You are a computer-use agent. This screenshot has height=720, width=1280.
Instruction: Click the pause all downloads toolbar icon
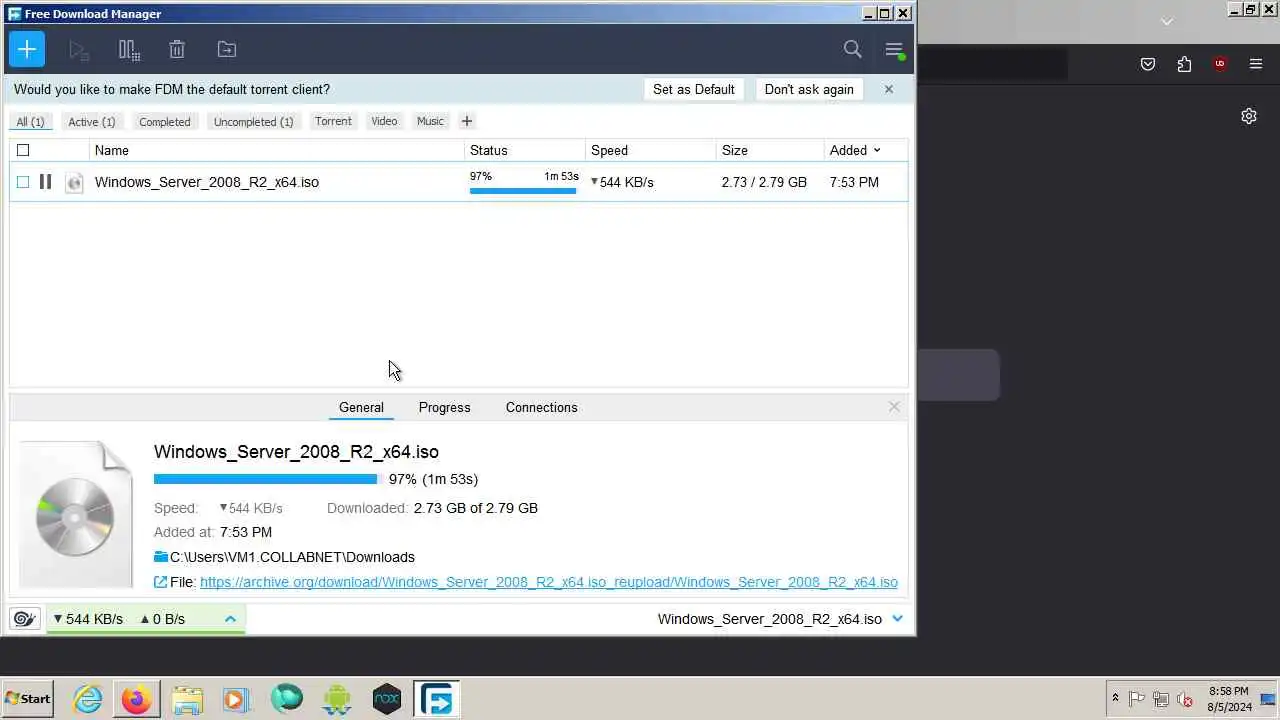(x=129, y=49)
